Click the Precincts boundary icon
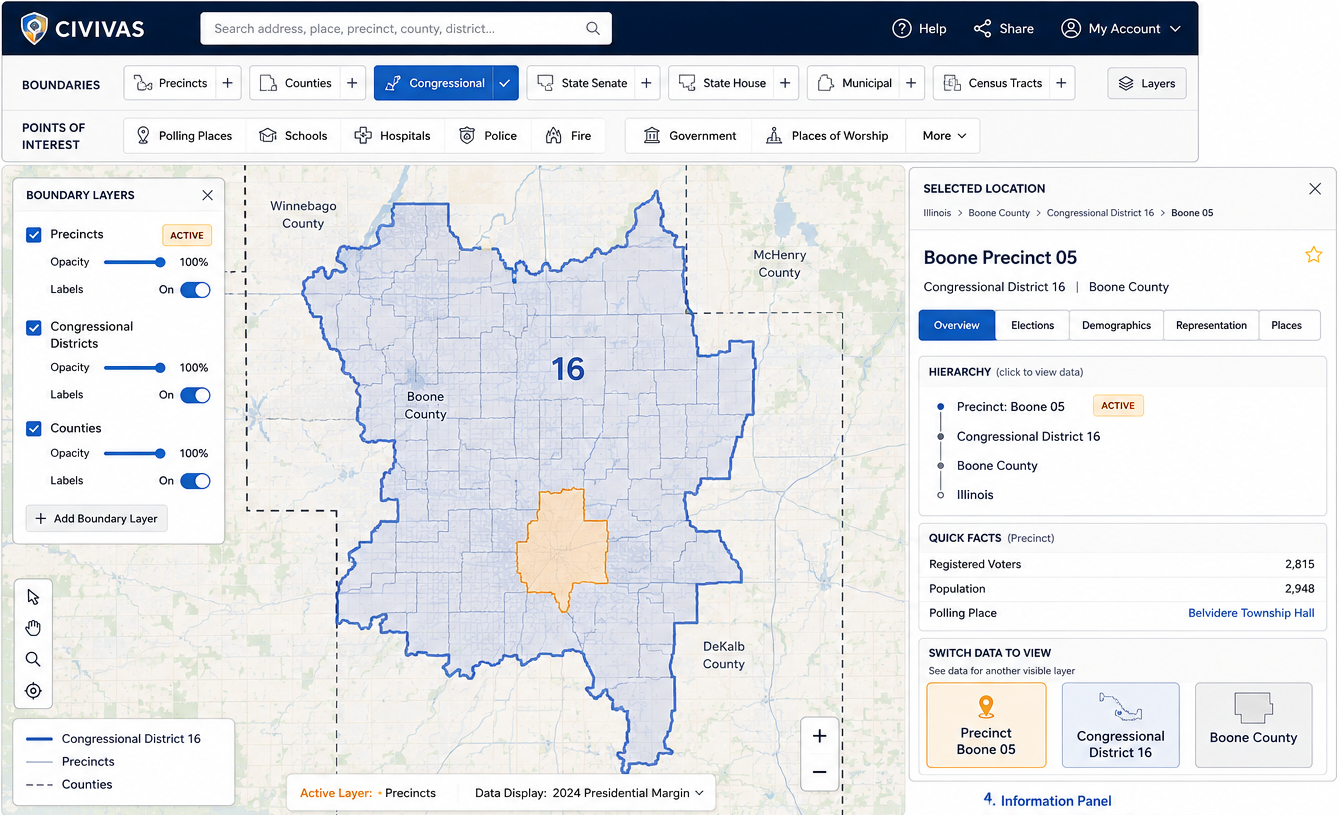 pos(143,84)
